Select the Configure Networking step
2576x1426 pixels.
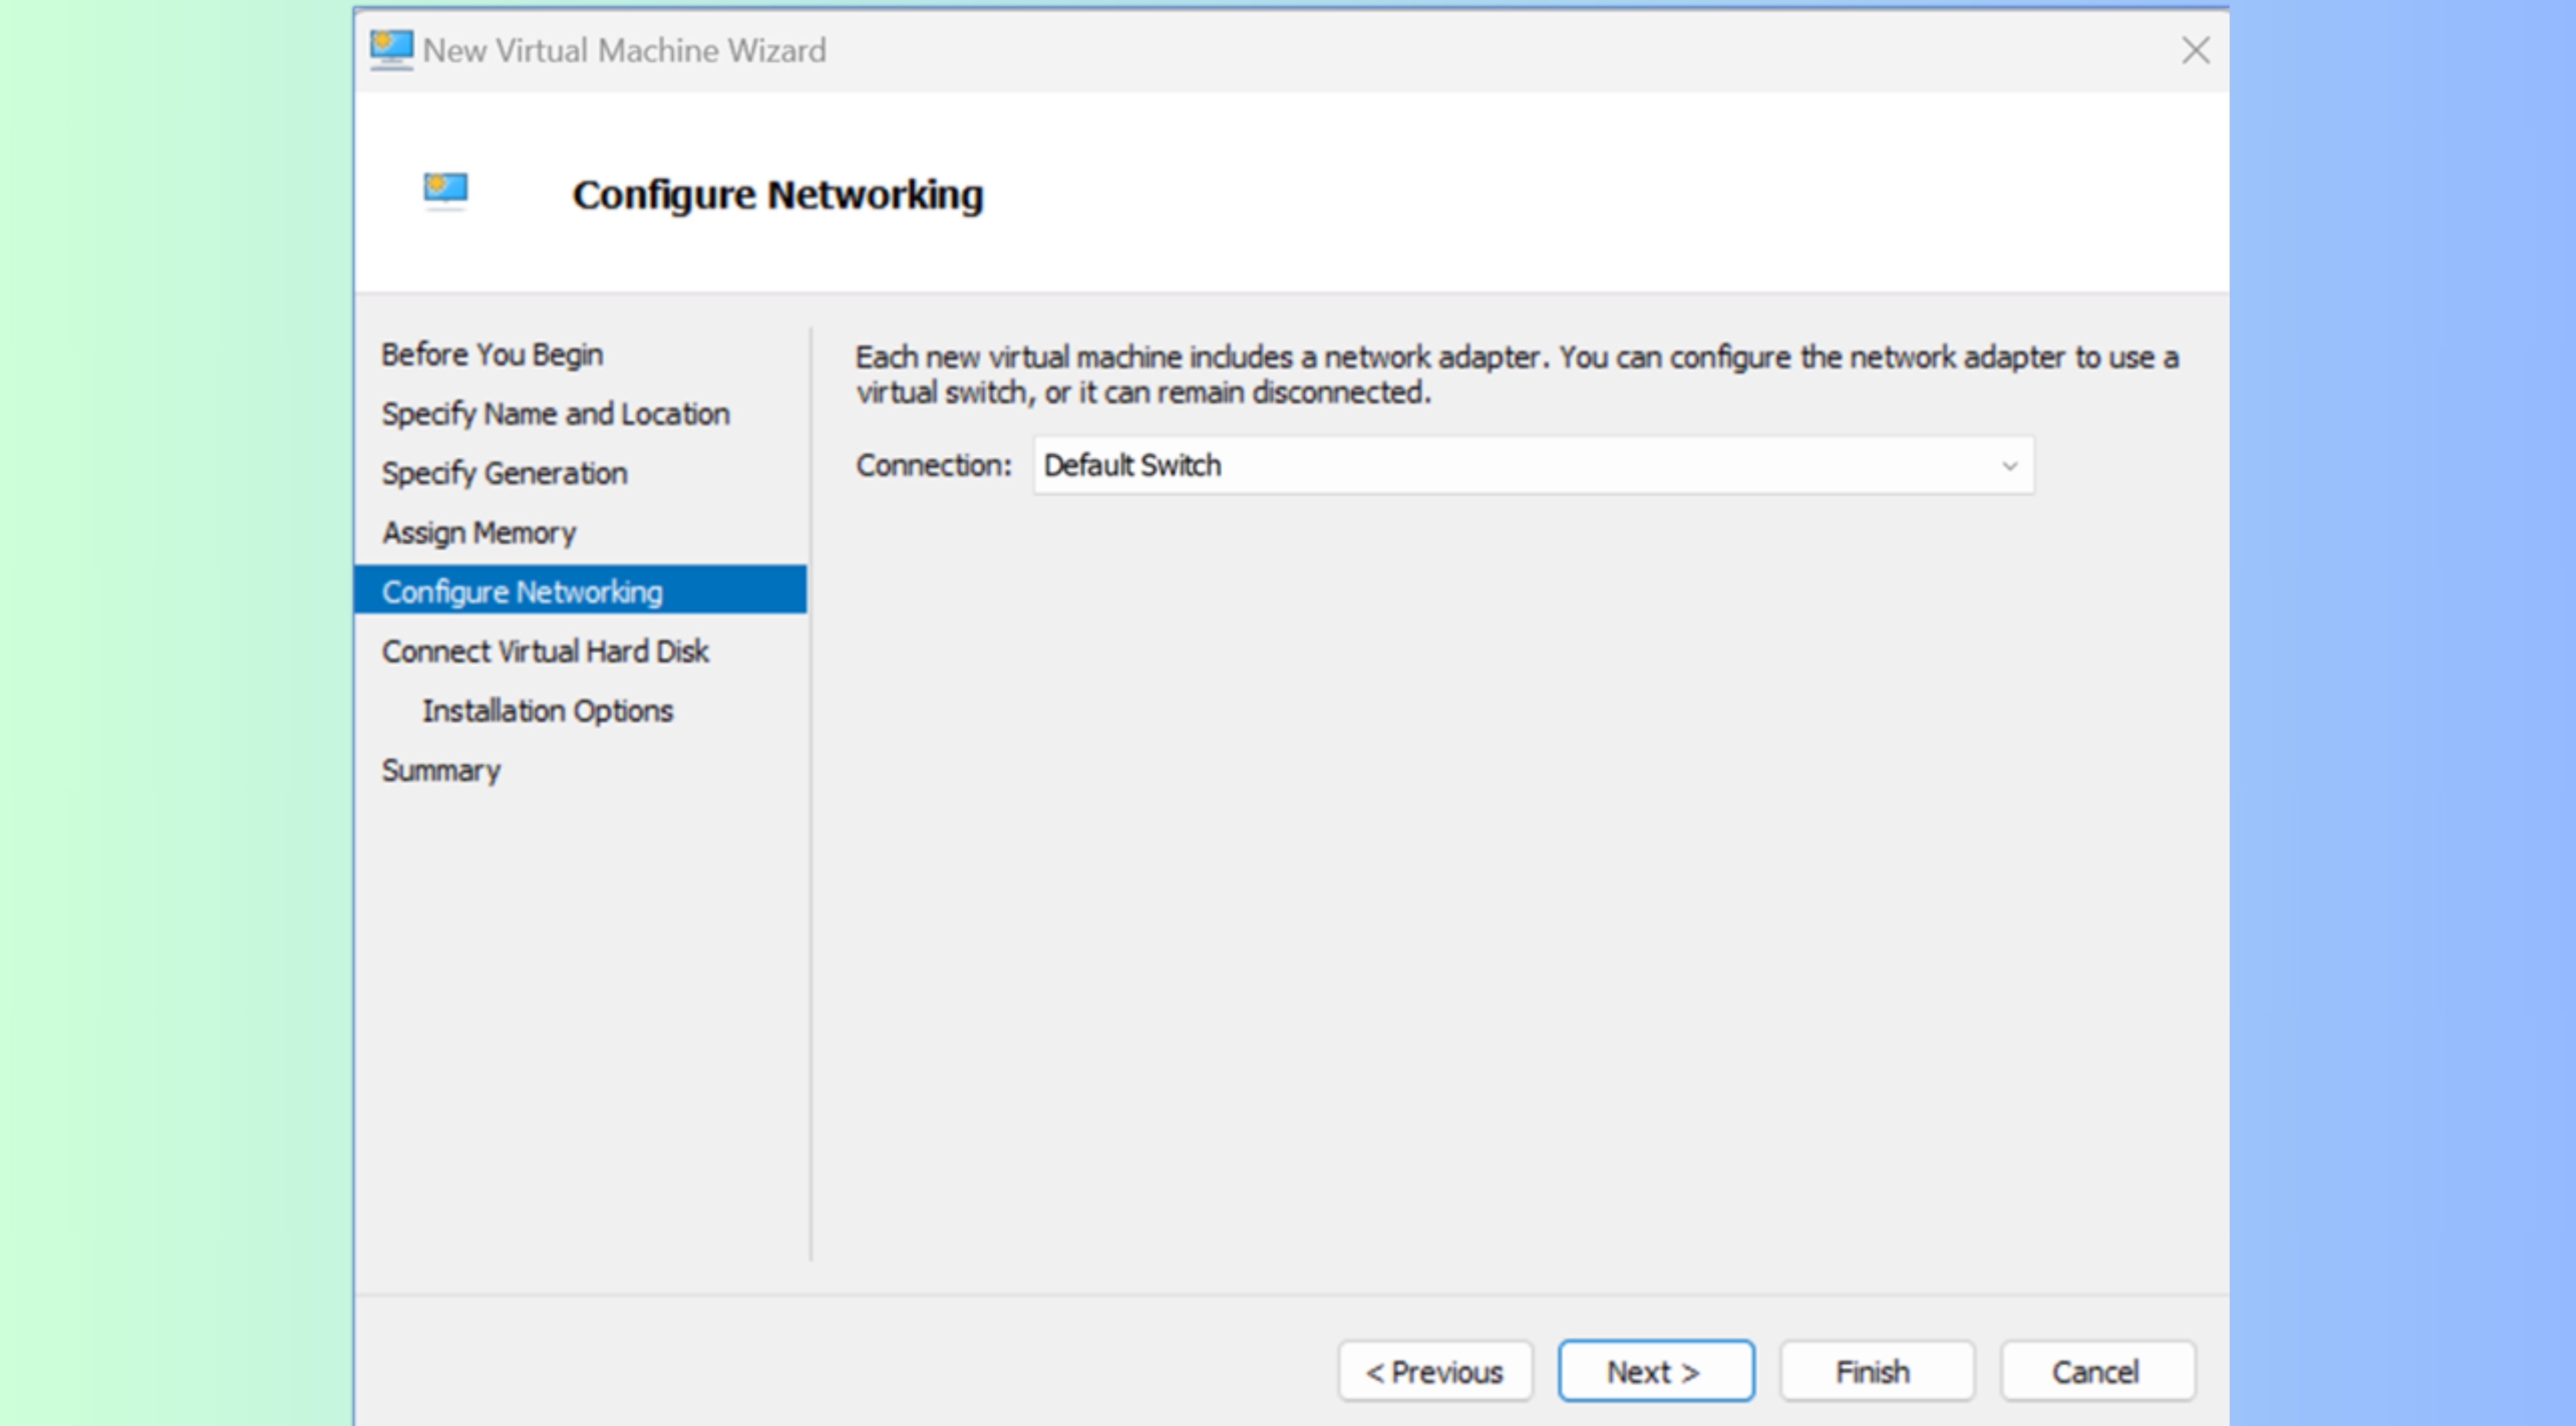click(580, 591)
